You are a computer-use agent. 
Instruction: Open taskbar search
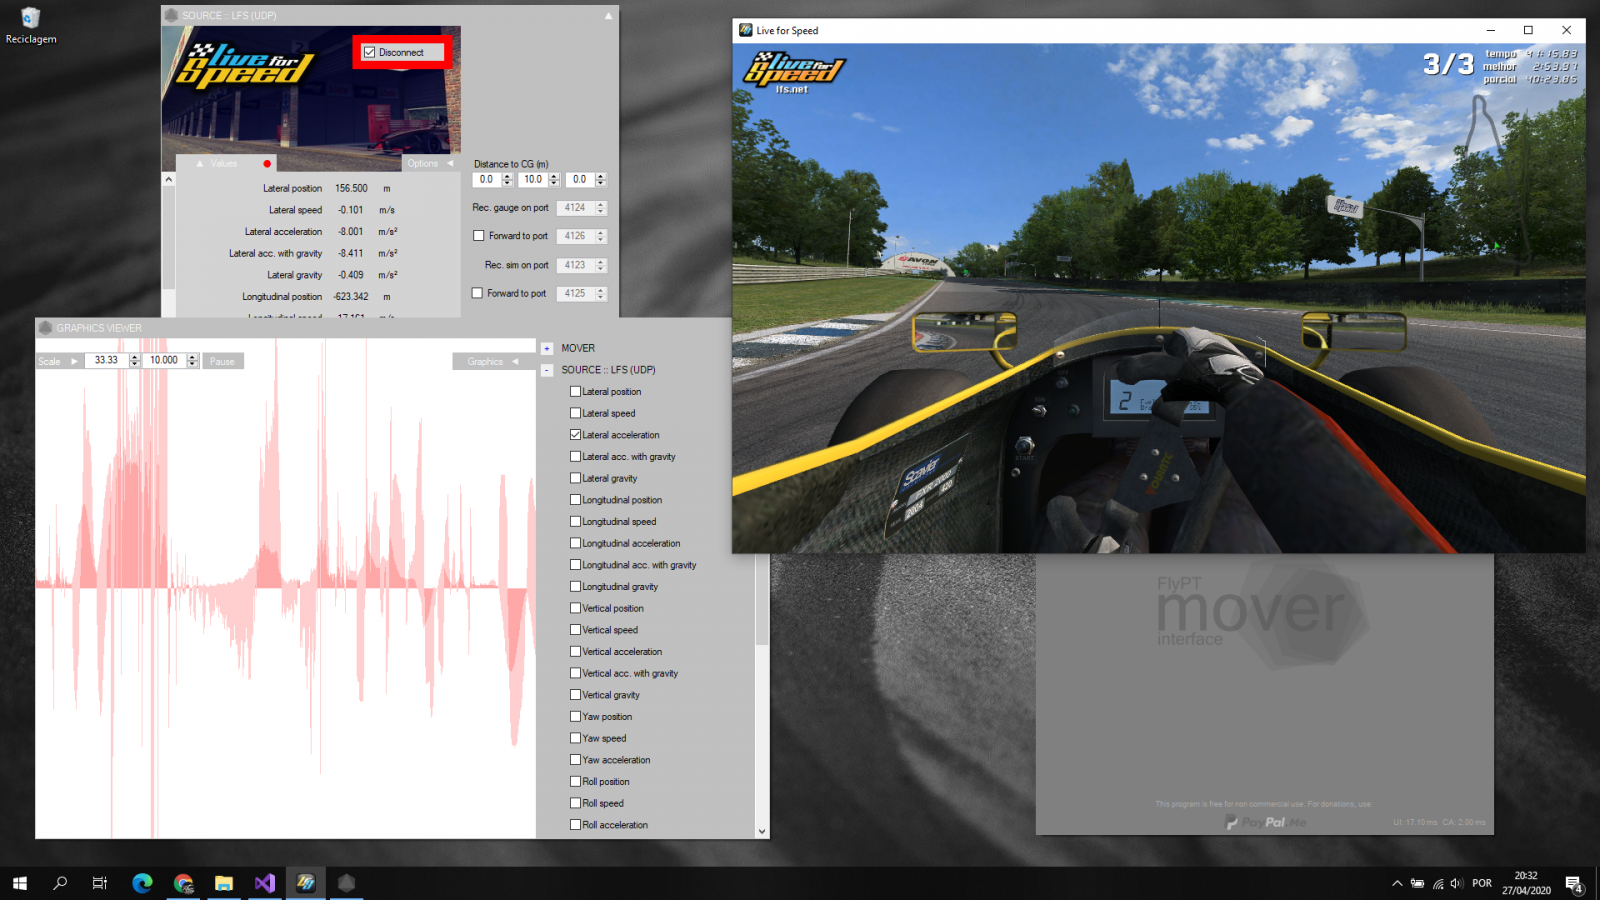[x=60, y=883]
